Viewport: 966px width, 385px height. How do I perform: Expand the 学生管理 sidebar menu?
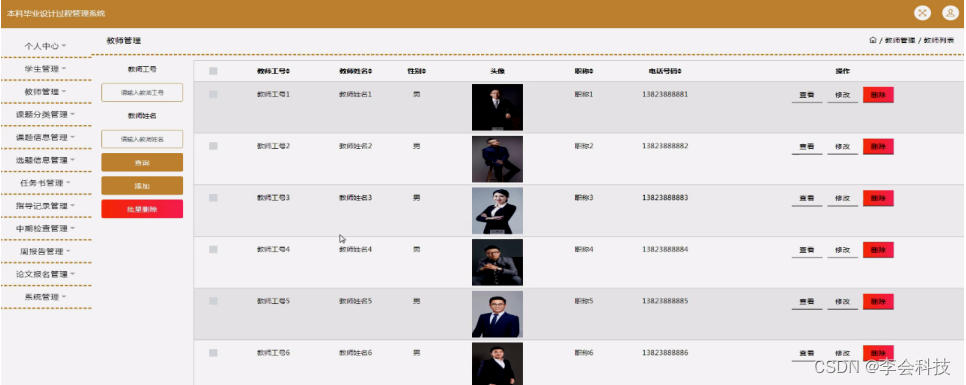tap(46, 69)
